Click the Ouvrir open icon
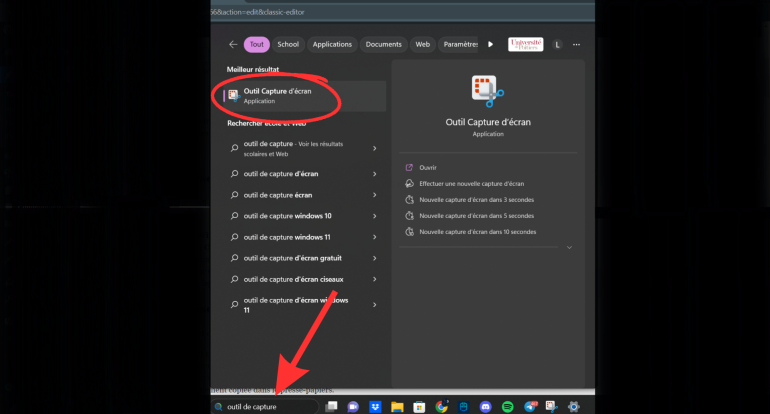 (x=409, y=167)
